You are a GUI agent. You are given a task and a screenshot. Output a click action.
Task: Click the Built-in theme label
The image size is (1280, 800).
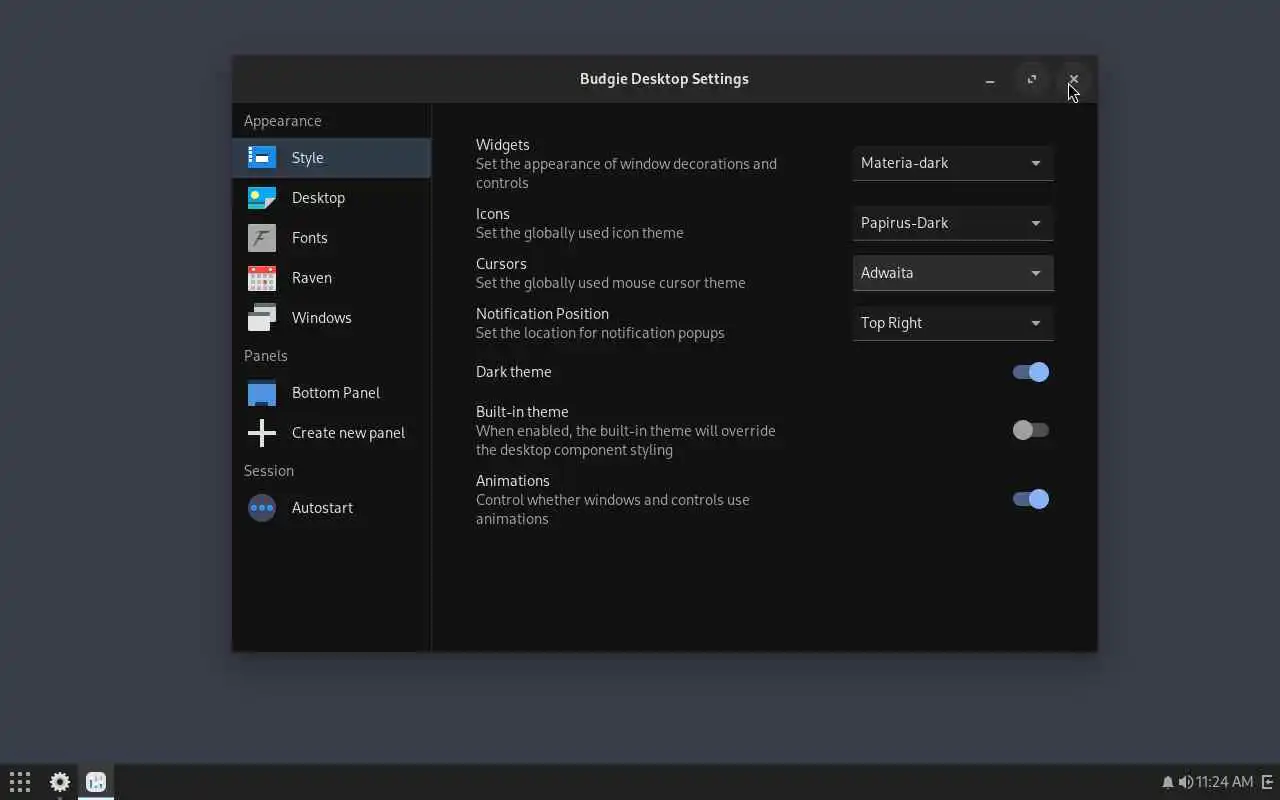(522, 412)
